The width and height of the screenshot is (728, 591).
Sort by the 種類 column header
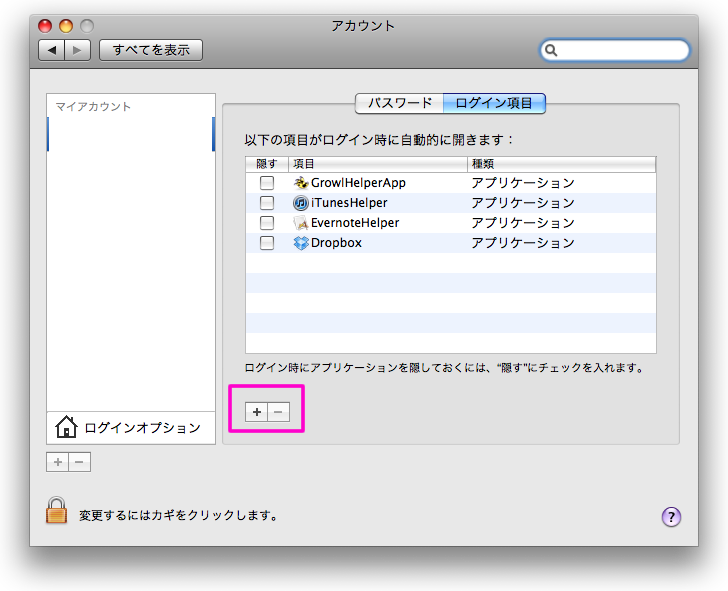point(561,164)
